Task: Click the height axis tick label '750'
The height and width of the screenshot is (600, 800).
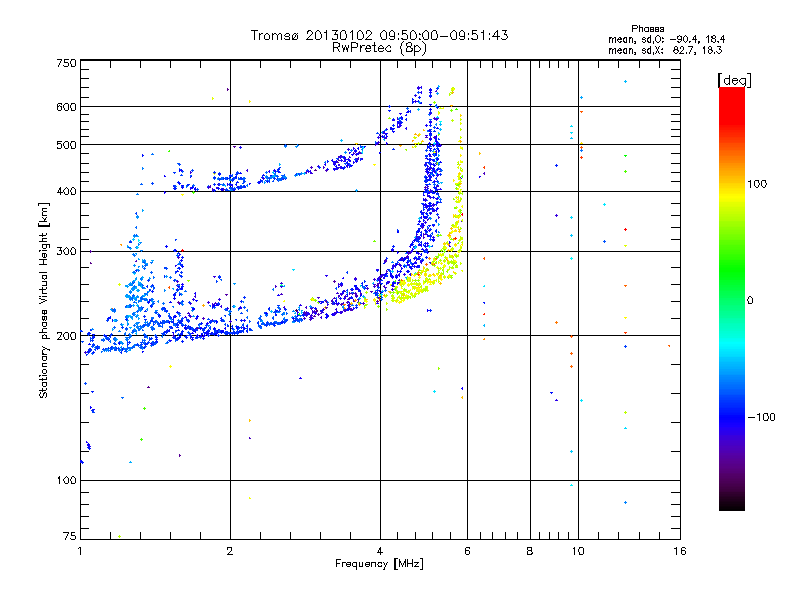Action: coord(66,63)
